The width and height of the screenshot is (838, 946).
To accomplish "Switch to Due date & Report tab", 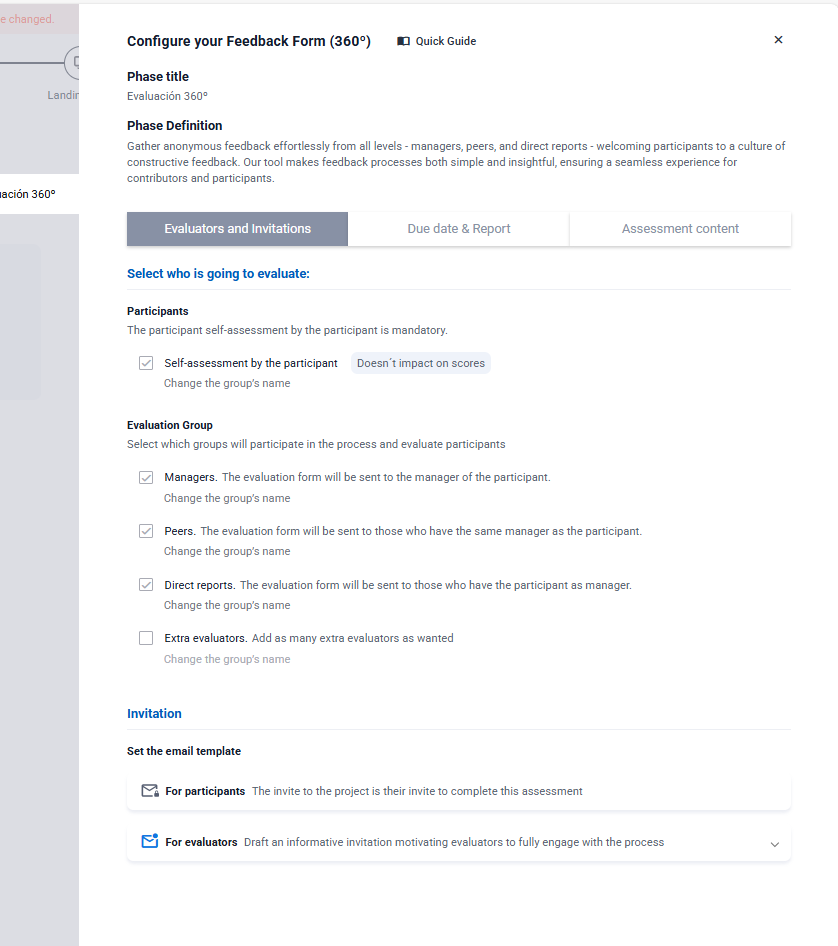I will coord(459,229).
